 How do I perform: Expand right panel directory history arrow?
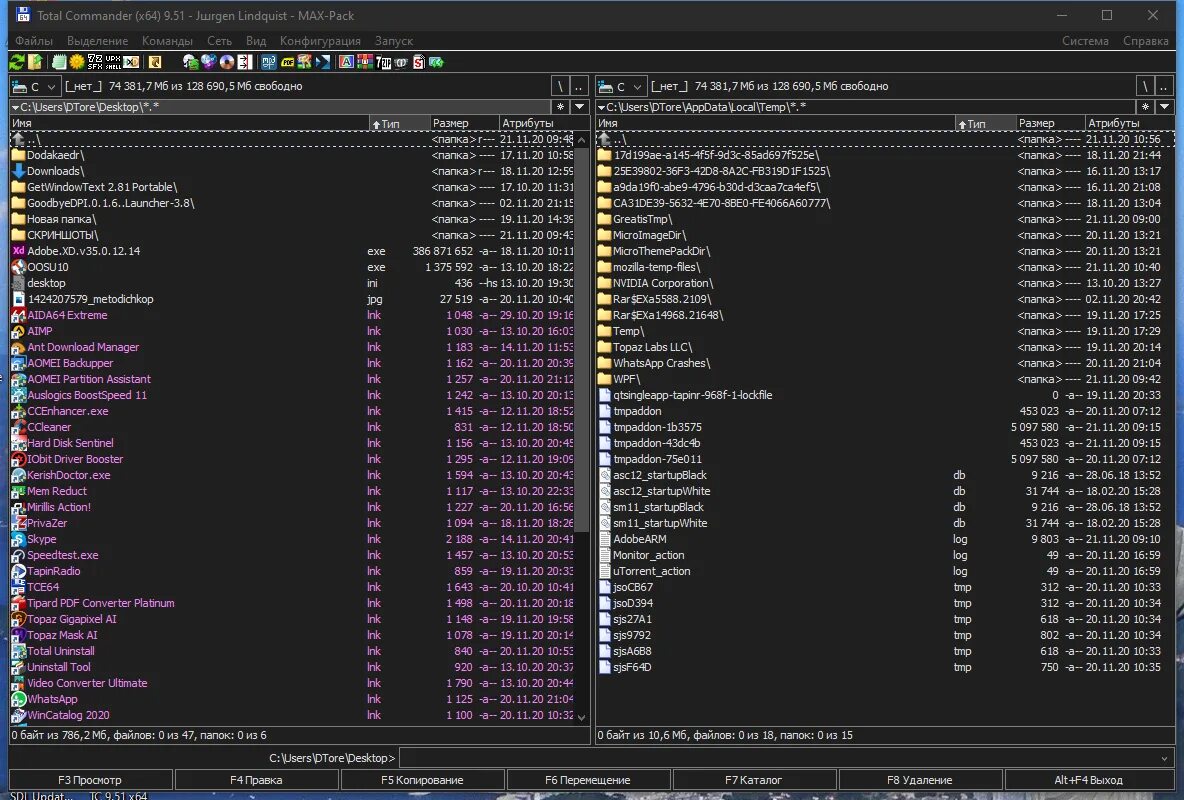1165,107
